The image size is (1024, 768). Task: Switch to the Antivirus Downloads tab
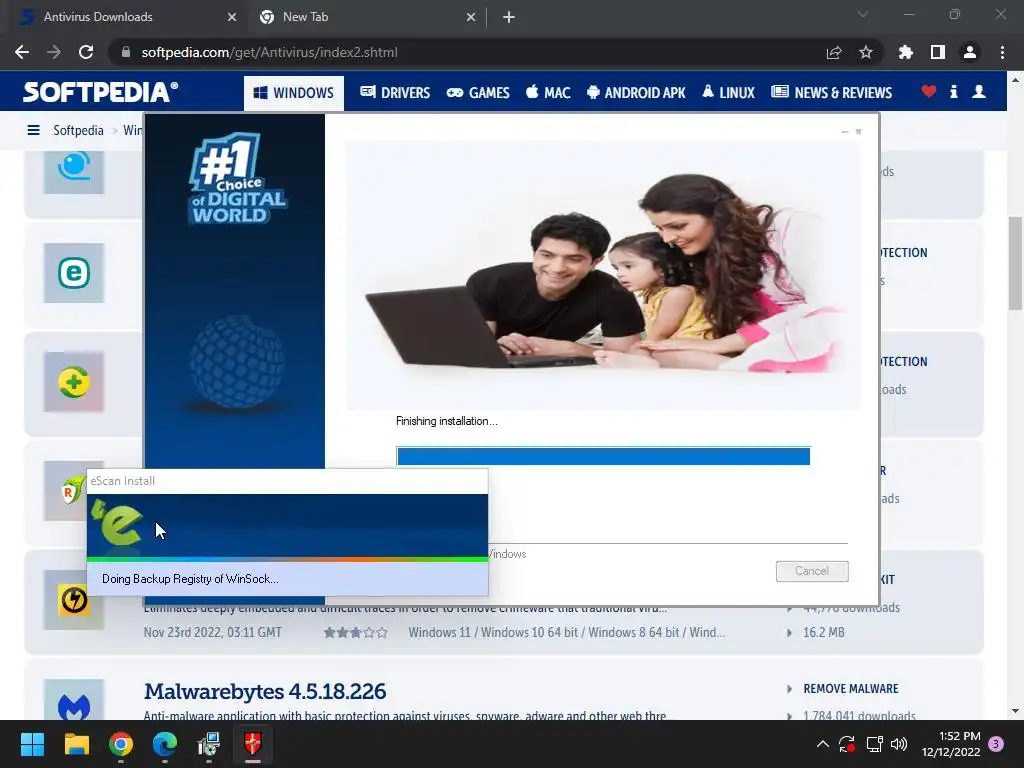[124, 18]
